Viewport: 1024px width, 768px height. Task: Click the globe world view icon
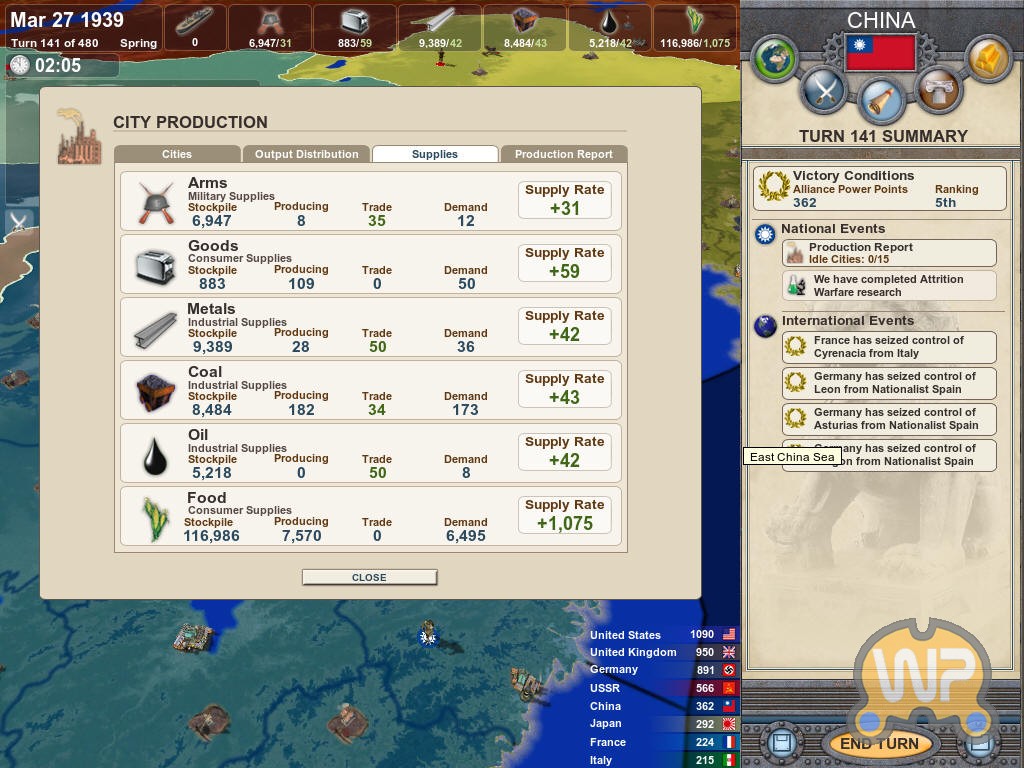click(x=775, y=59)
